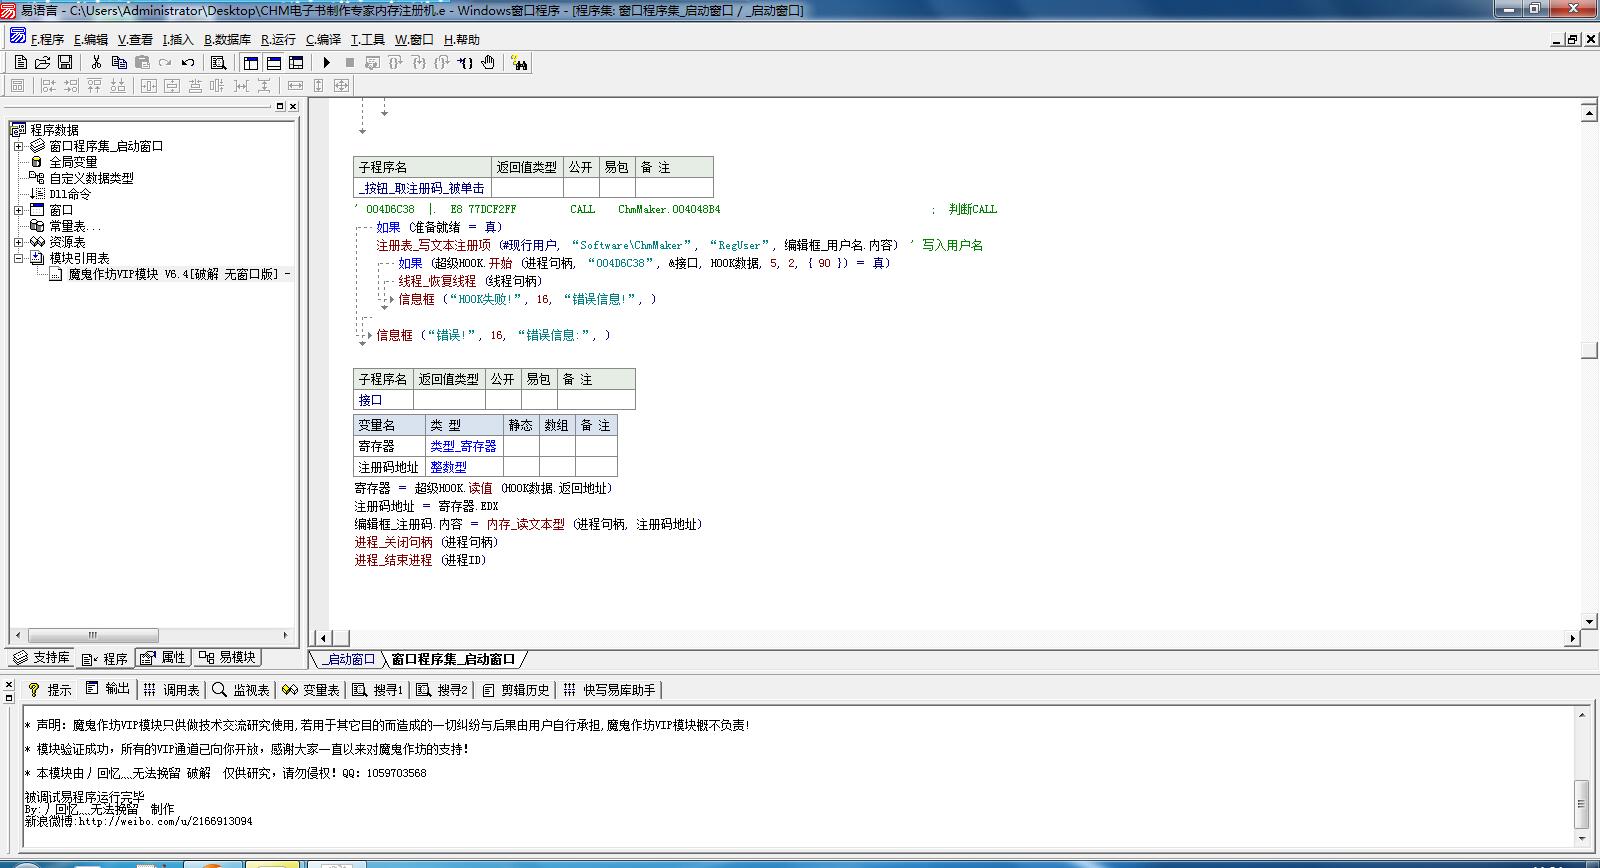
Task: Collapse the 如果 (准备就绪 = 真) code block
Action: coord(362,227)
